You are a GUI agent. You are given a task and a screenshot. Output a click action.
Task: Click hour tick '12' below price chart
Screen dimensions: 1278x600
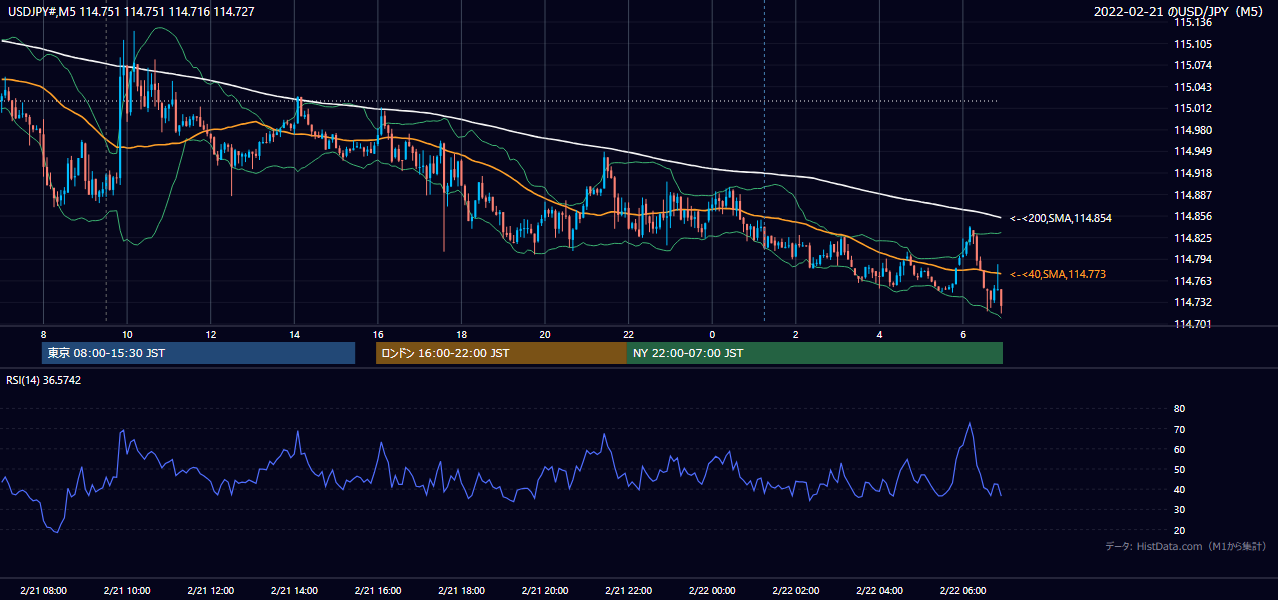point(210,333)
